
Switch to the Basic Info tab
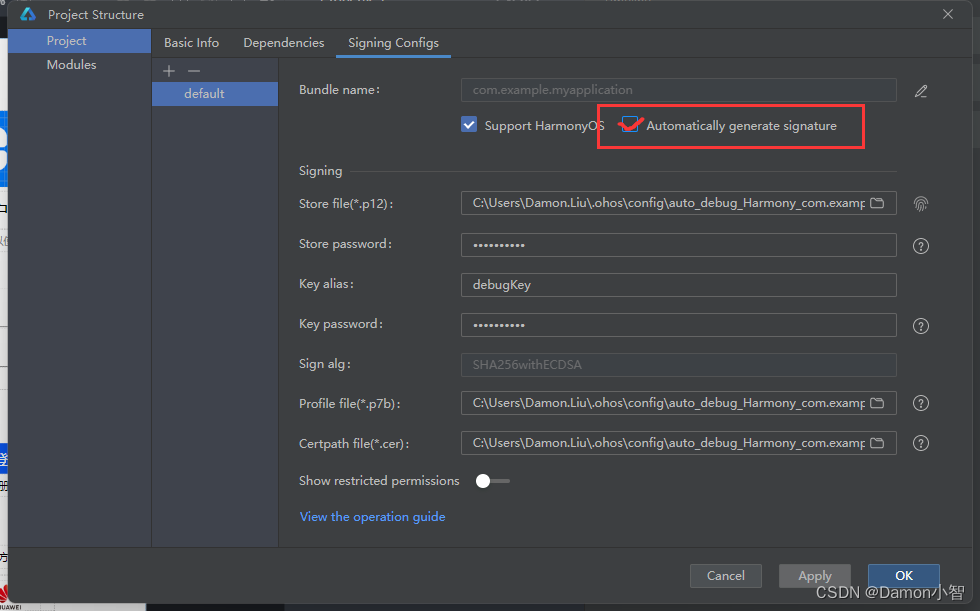[x=191, y=42]
